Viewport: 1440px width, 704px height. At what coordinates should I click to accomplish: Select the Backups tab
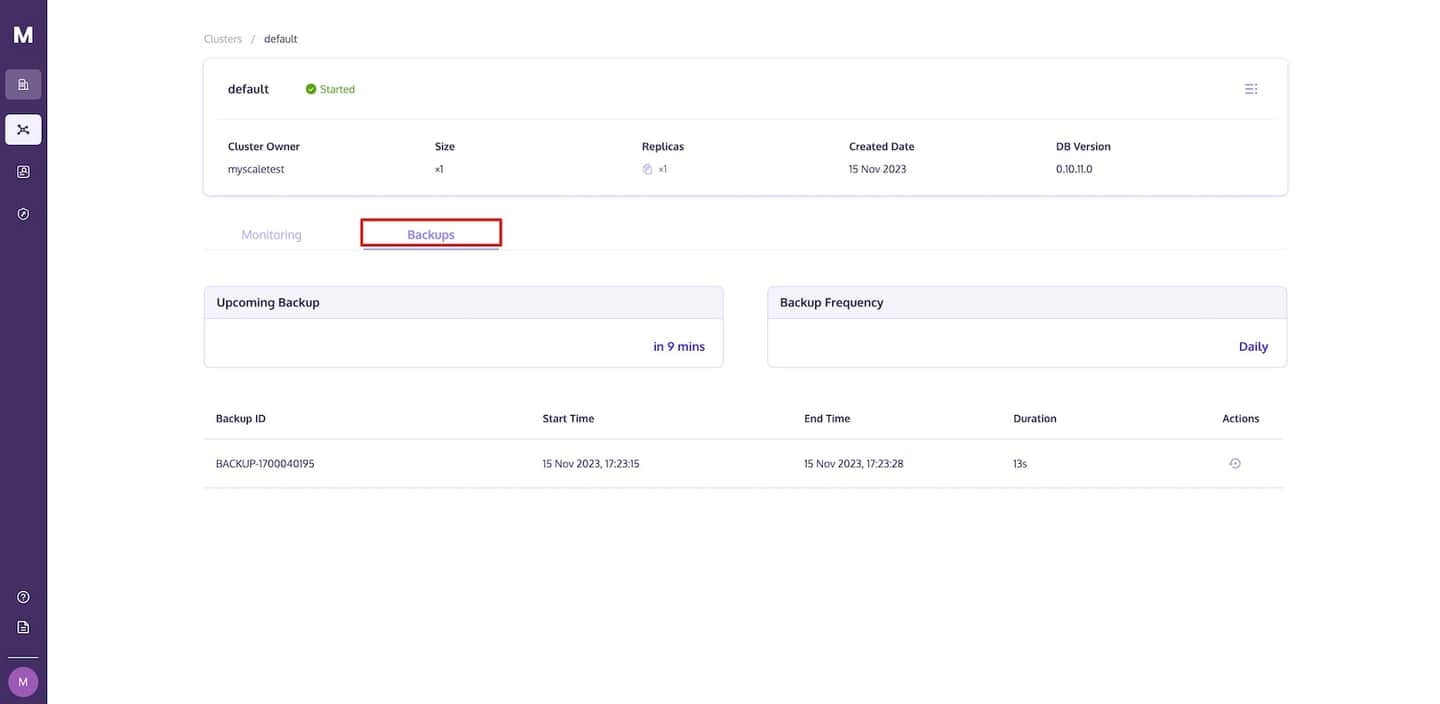431,234
